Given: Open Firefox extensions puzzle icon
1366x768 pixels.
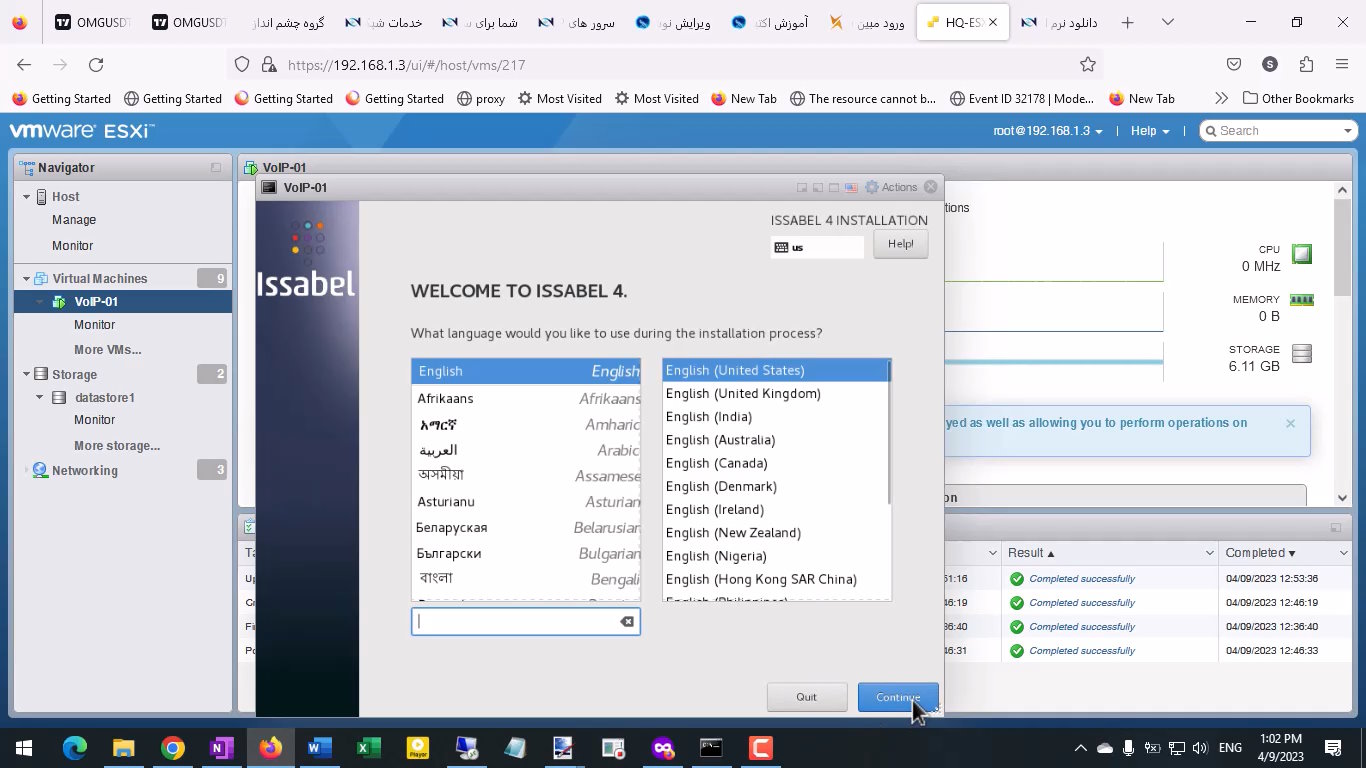Looking at the screenshot, I should (1306, 65).
